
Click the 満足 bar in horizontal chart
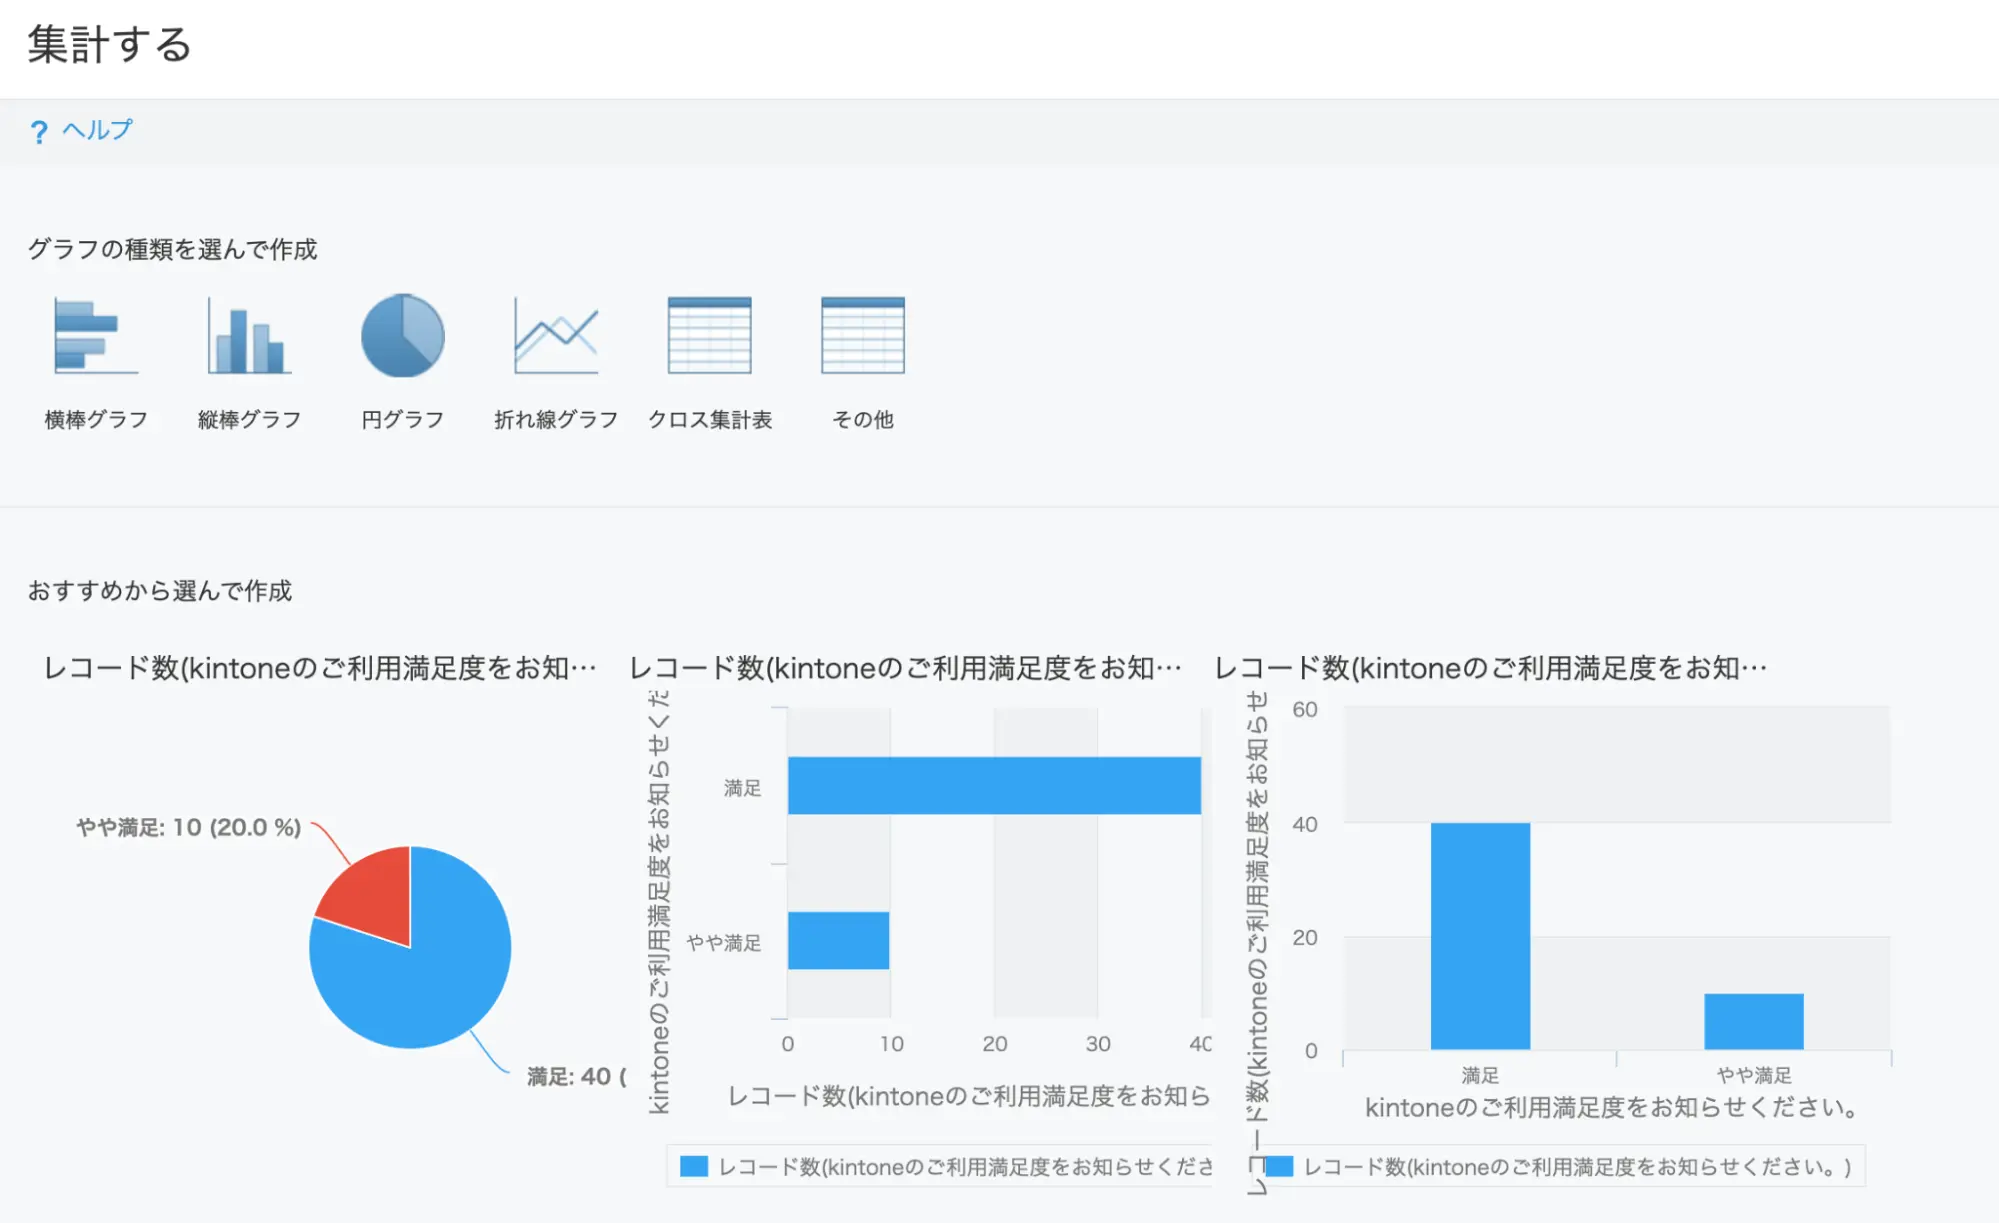coord(993,786)
